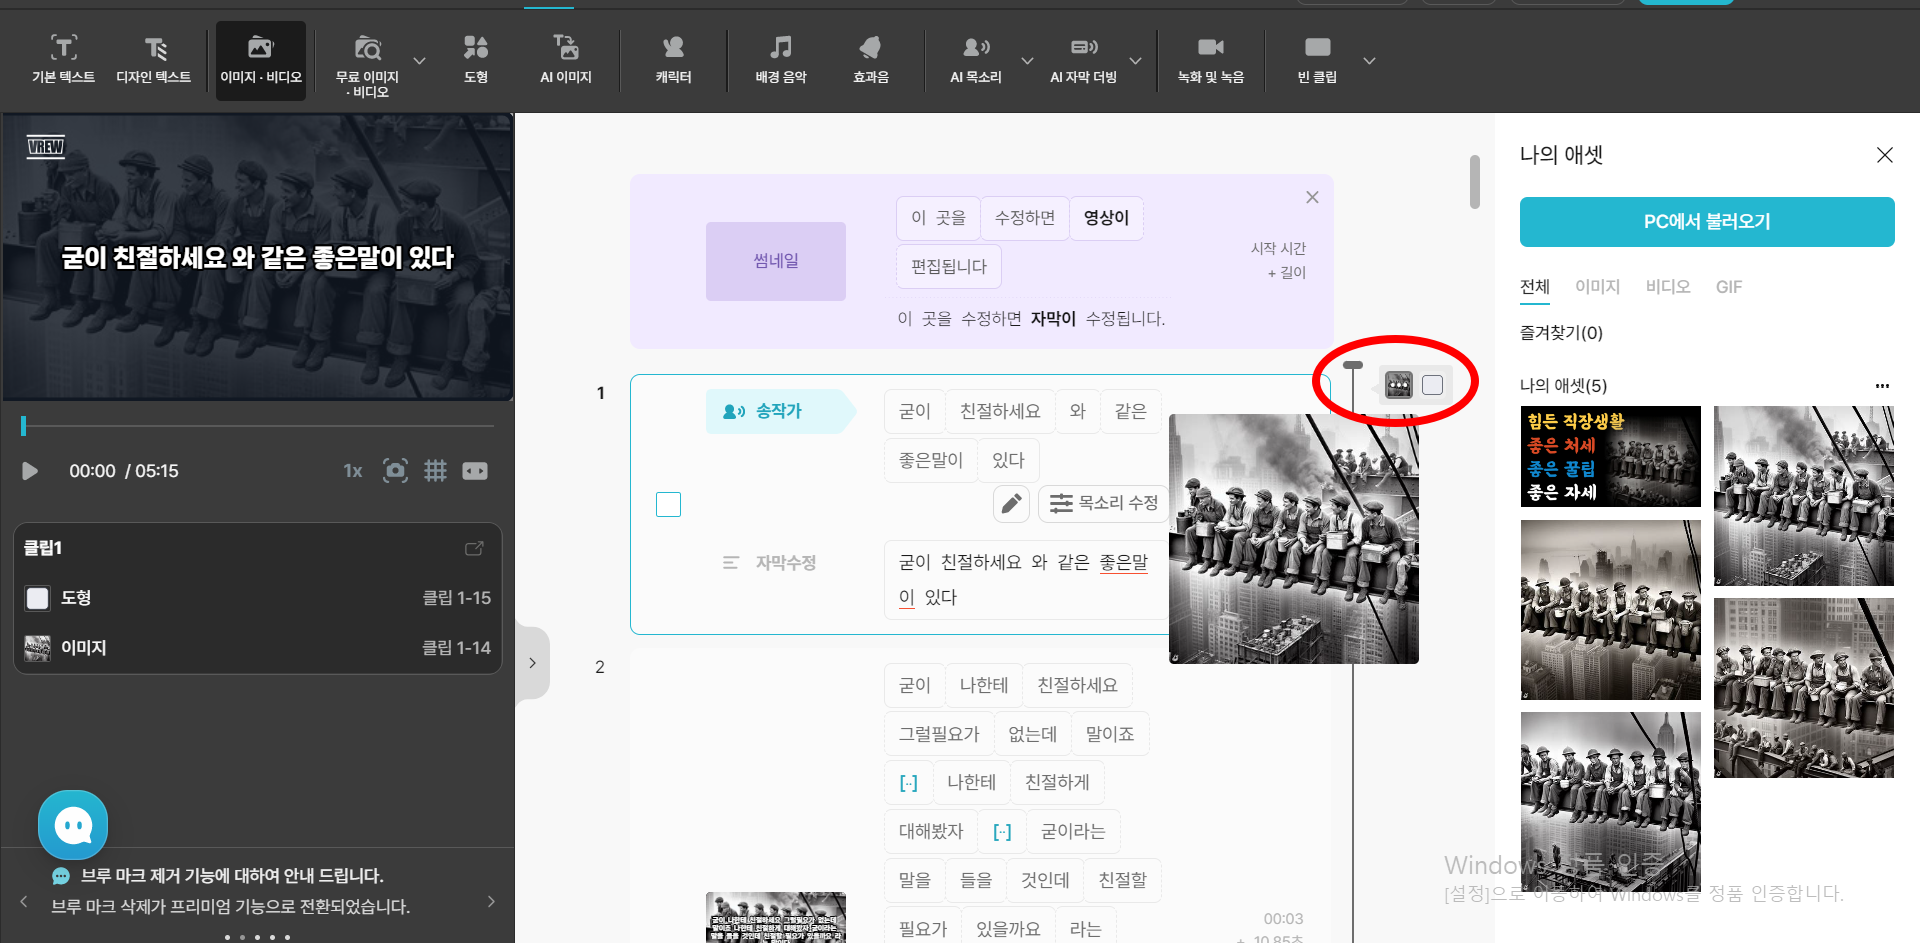
Task: Switch to the 비디오 assets tab
Action: [x=1668, y=287]
